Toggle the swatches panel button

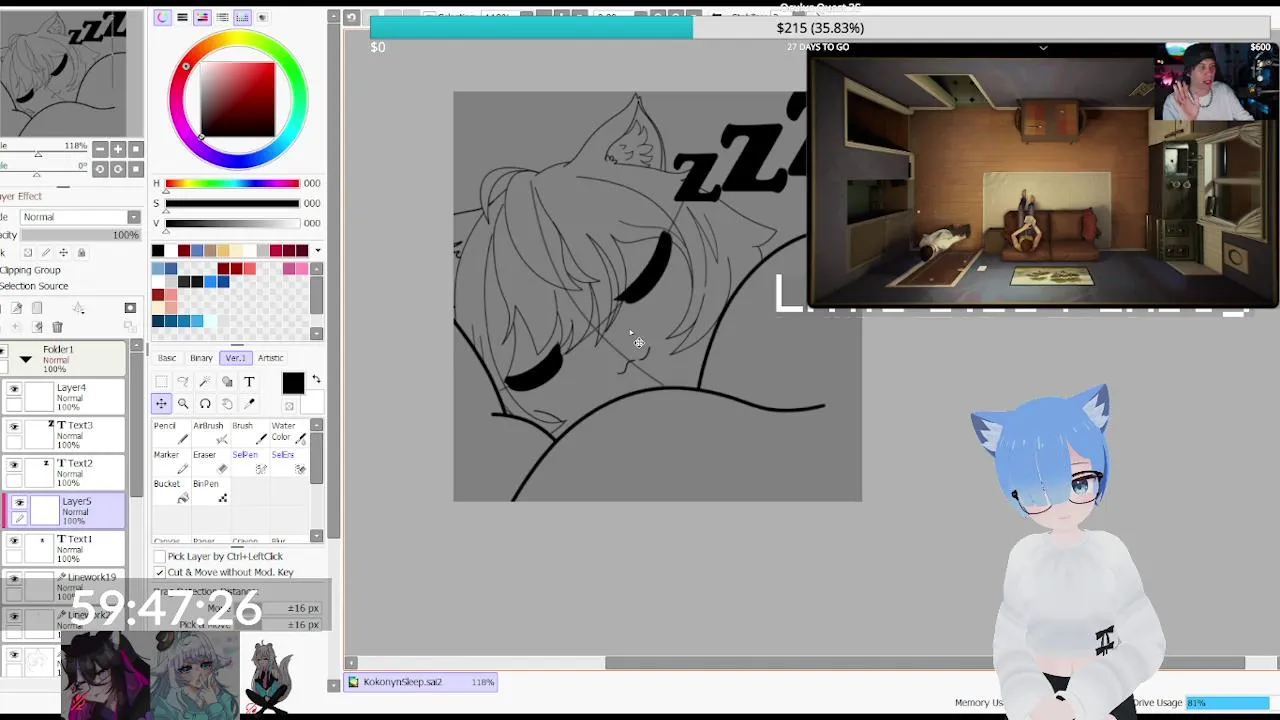coord(242,17)
